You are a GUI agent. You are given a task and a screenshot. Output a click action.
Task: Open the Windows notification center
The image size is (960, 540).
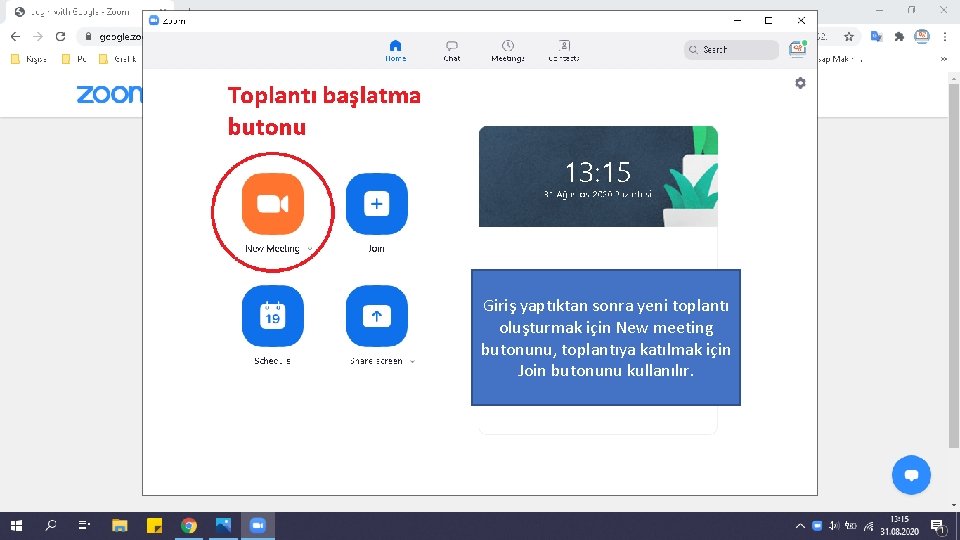tap(938, 525)
